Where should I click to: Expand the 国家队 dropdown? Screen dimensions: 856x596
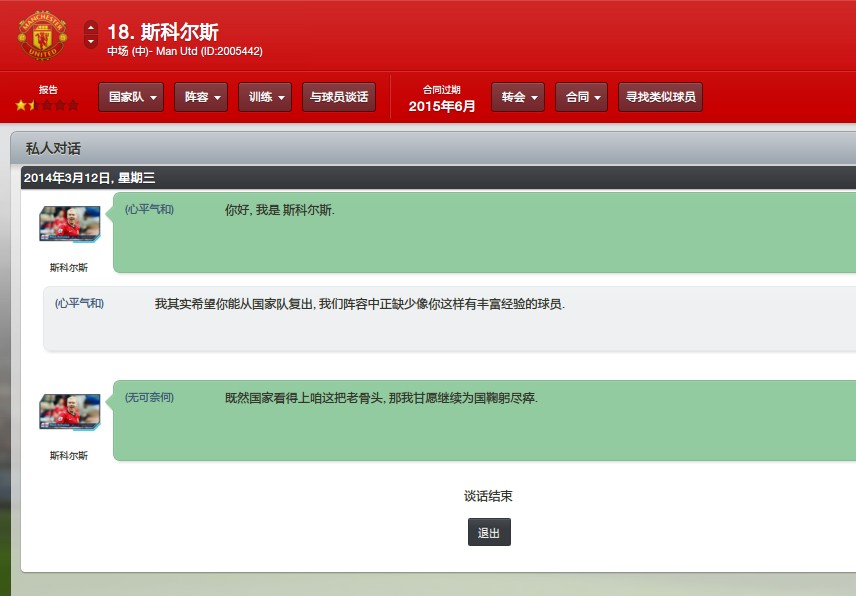click(131, 97)
